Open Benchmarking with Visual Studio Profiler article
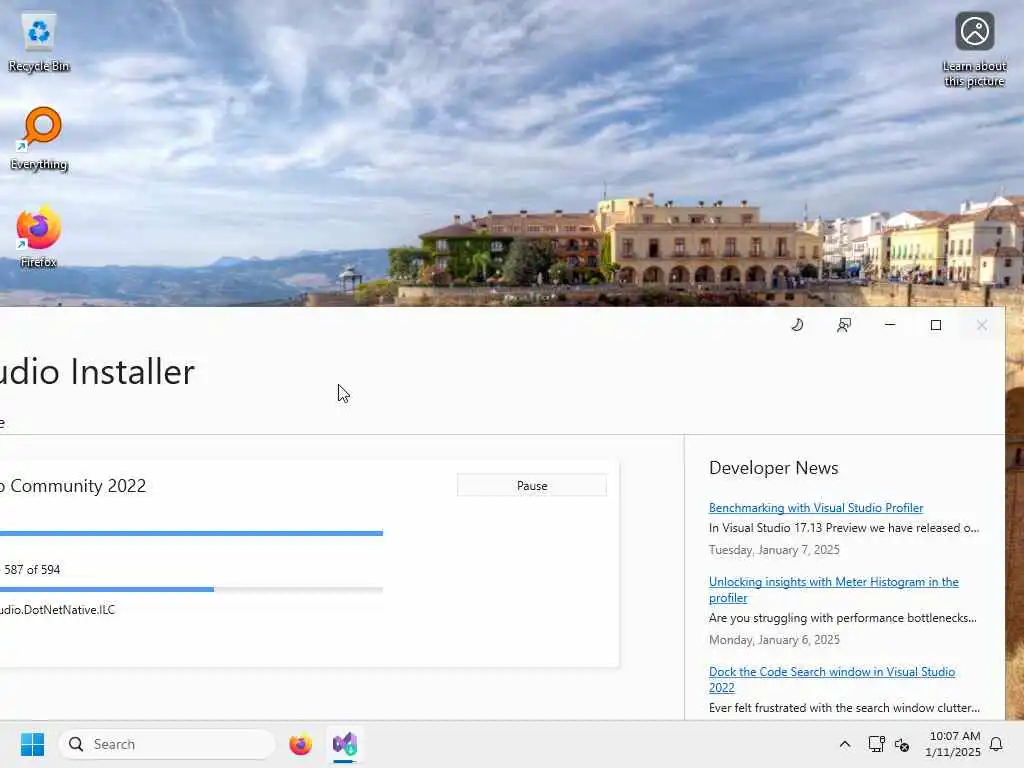This screenshot has width=1024, height=768. coord(816,507)
